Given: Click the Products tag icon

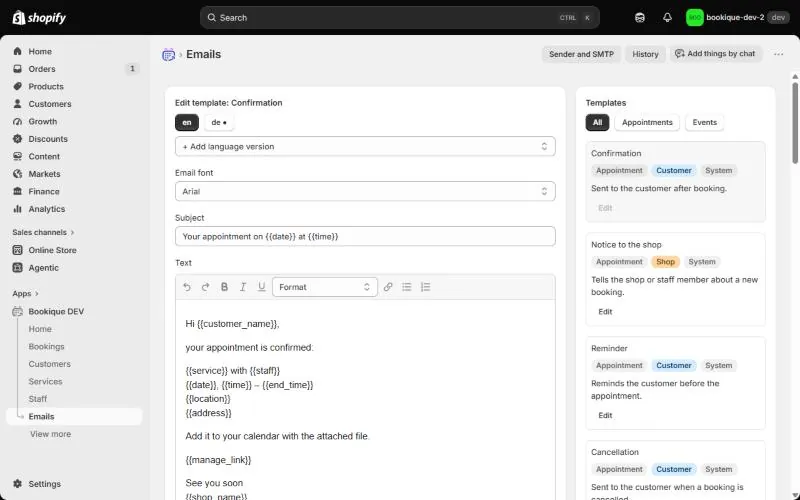Looking at the screenshot, I should point(18,86).
